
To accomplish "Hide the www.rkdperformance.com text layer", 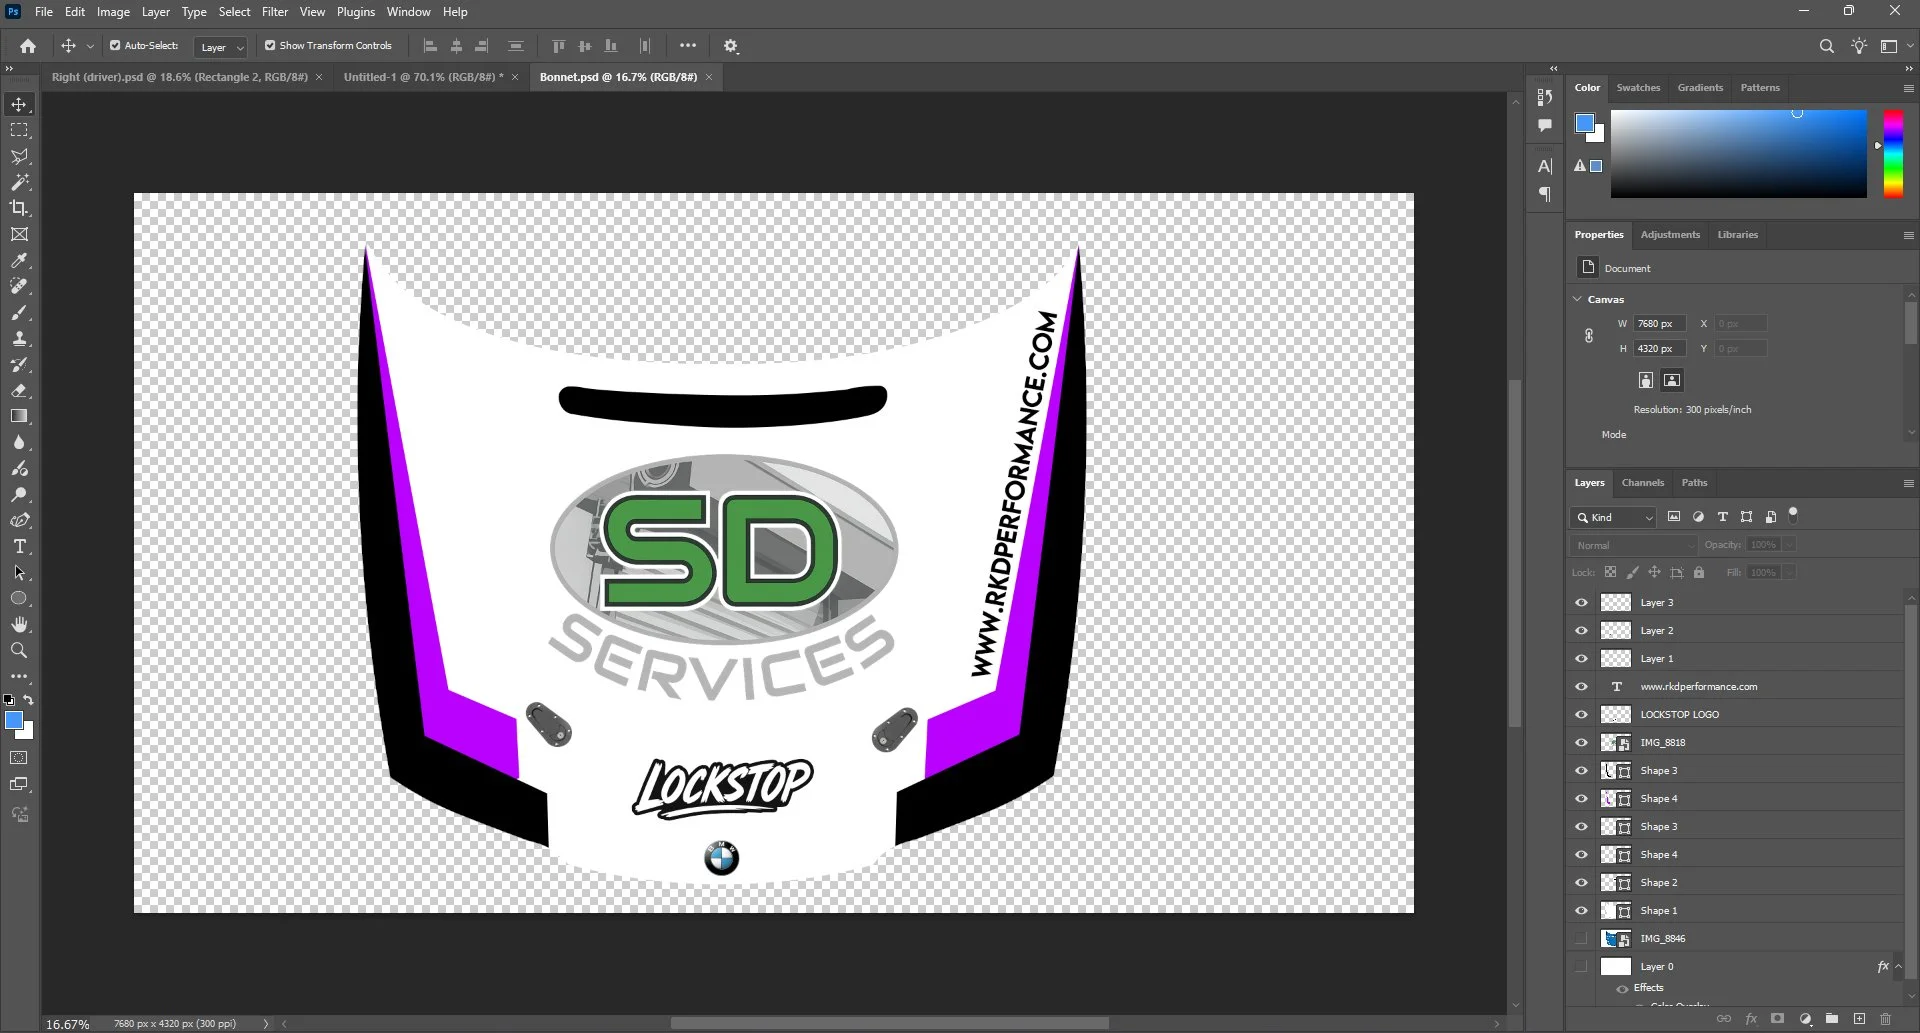I will point(1581,687).
